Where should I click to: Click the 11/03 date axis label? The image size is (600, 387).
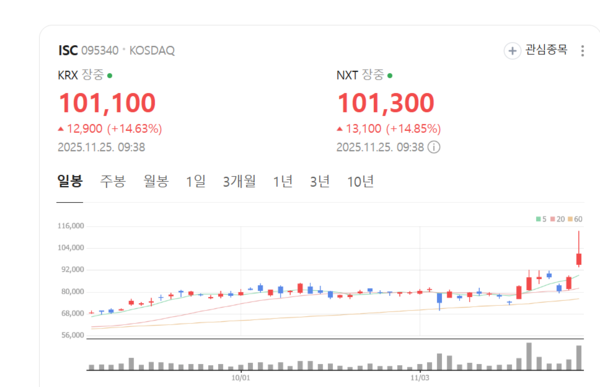[x=420, y=378]
